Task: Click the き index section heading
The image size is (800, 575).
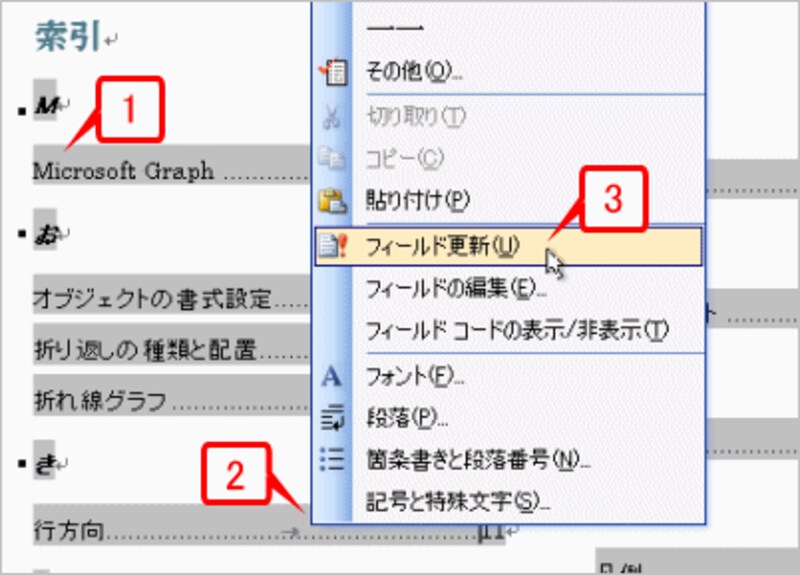Action: pyautogui.click(x=45, y=464)
